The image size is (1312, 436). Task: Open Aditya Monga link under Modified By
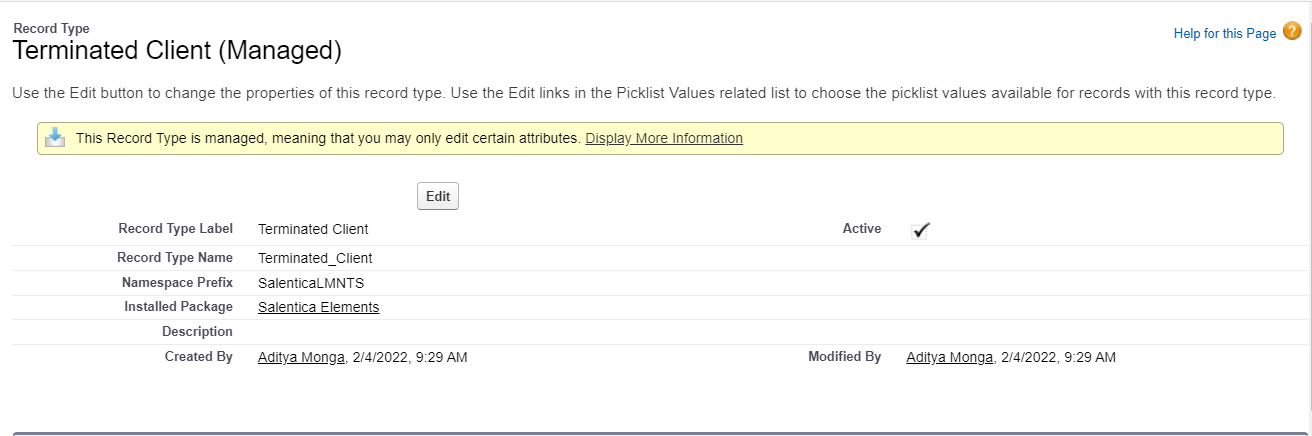[x=949, y=357]
